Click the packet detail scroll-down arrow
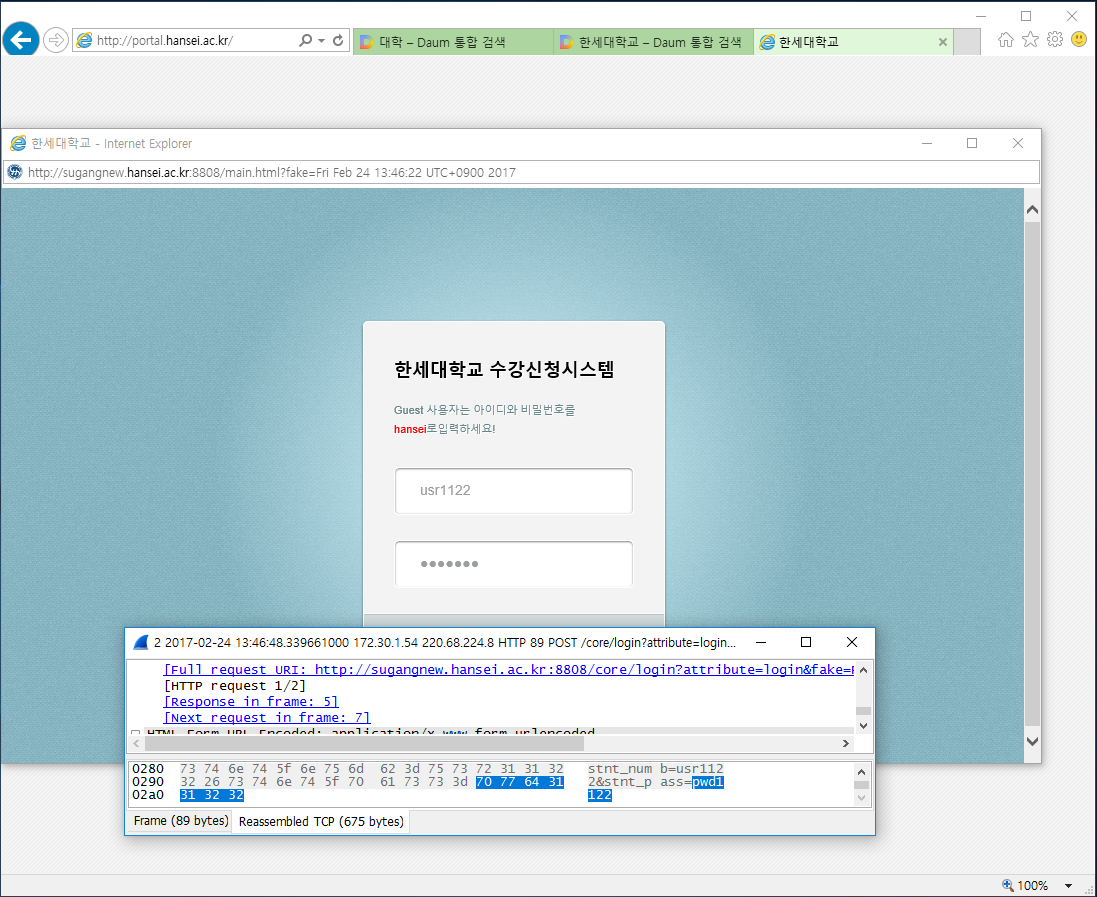 pyautogui.click(x=863, y=726)
